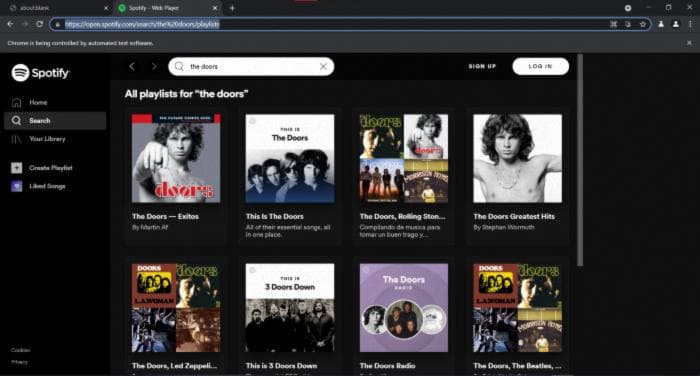Click the site lock icon in address bar
The image size is (700, 376).
58,24
